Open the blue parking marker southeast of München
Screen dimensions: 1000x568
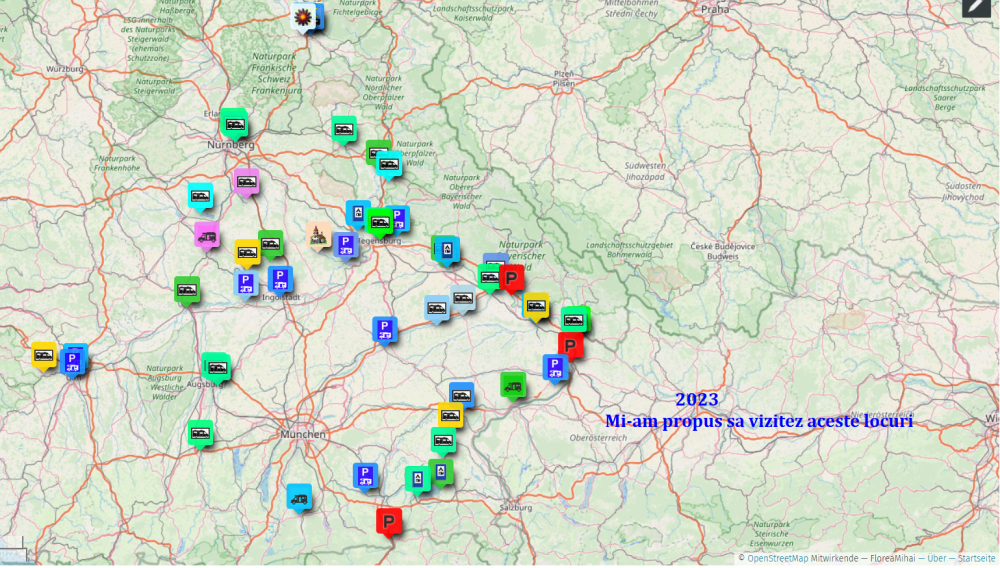[x=365, y=475]
